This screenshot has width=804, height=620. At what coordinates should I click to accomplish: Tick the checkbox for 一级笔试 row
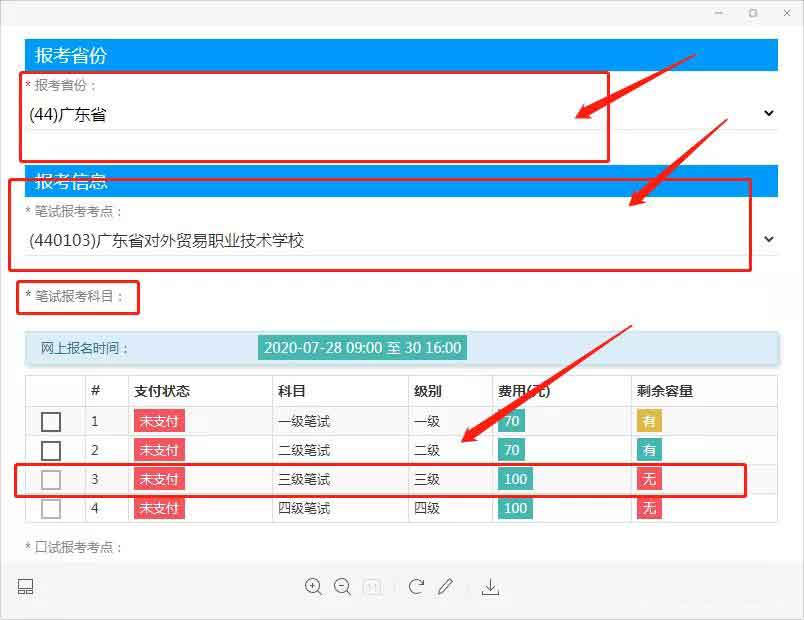pyautogui.click(x=51, y=422)
